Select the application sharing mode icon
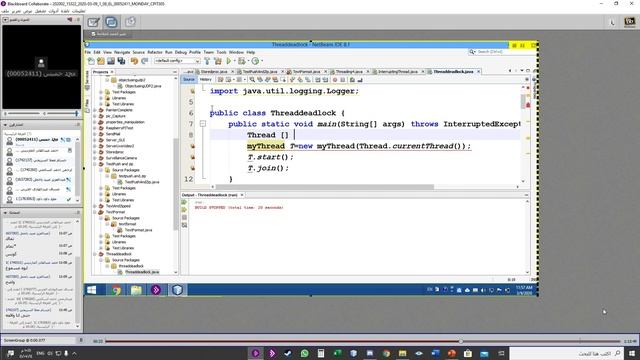Image resolution: width=640 pixels, height=360 pixels. point(111,22)
